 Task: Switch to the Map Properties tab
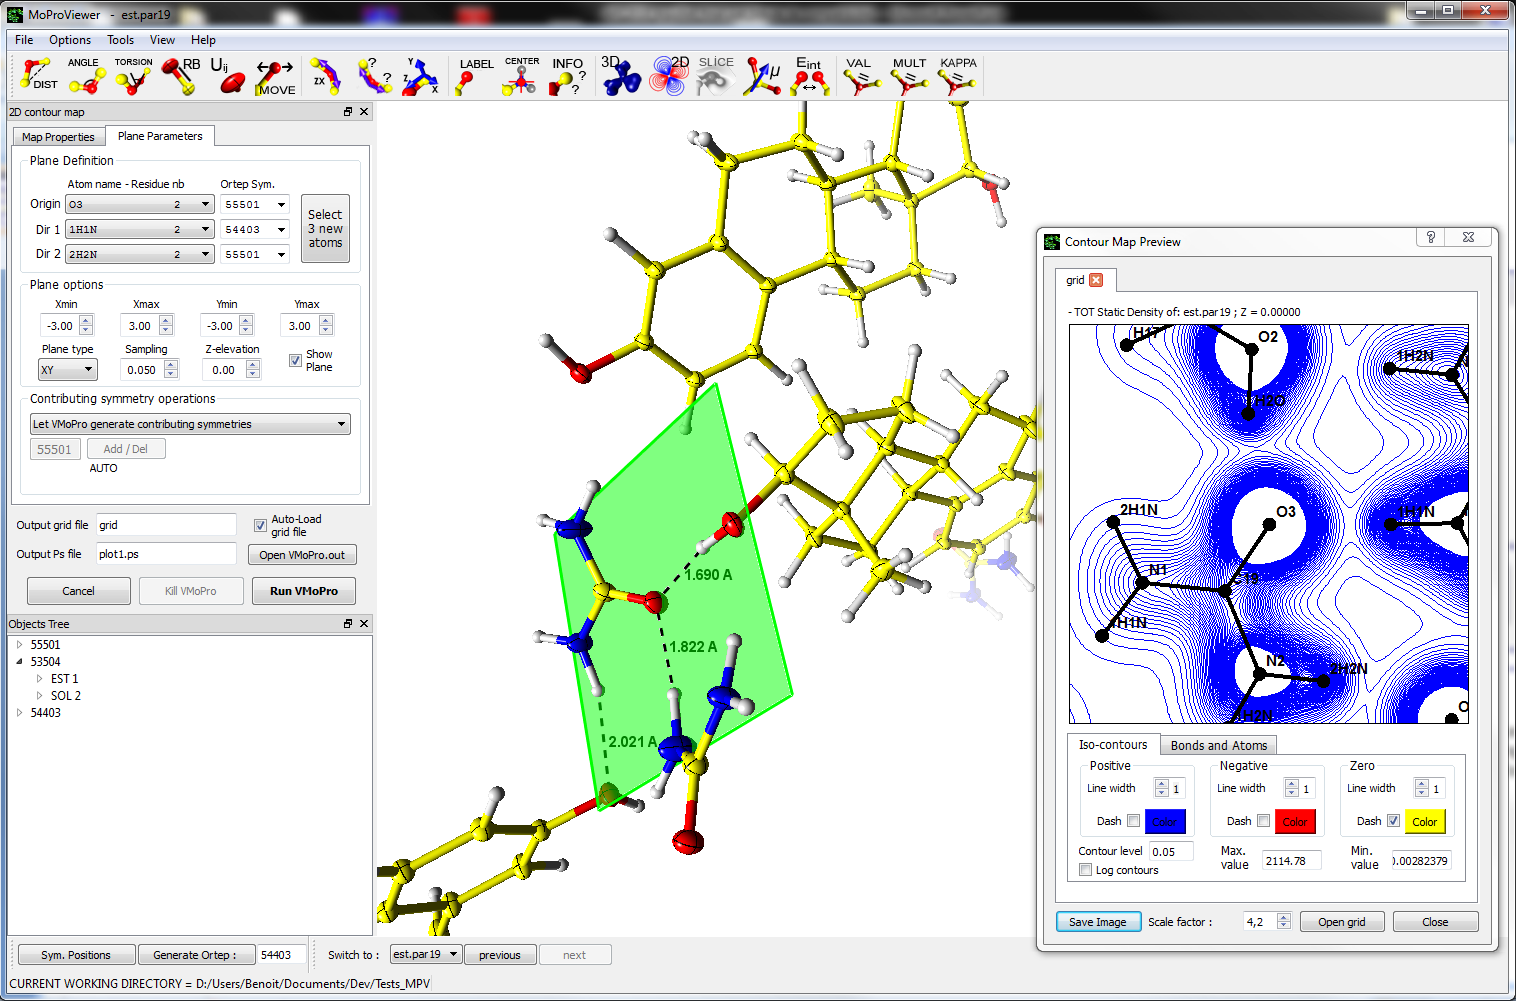pos(58,137)
